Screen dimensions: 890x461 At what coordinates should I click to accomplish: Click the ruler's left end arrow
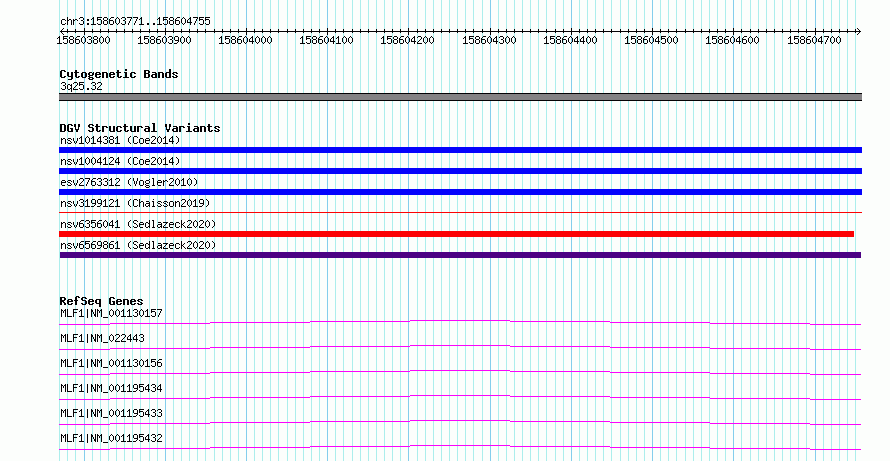62,32
